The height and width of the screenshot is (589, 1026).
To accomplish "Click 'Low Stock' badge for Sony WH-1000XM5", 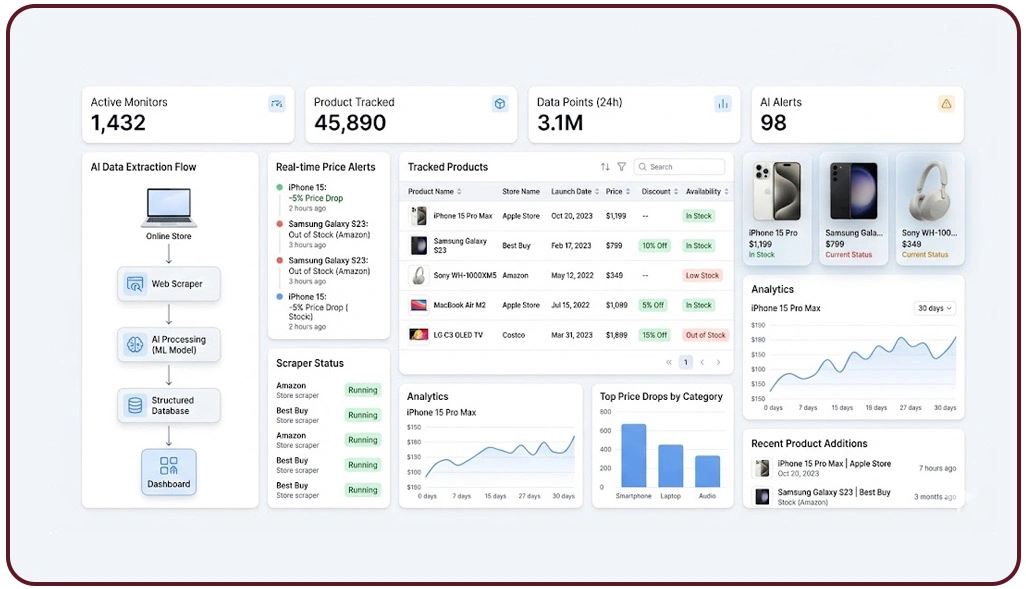I will point(702,276).
